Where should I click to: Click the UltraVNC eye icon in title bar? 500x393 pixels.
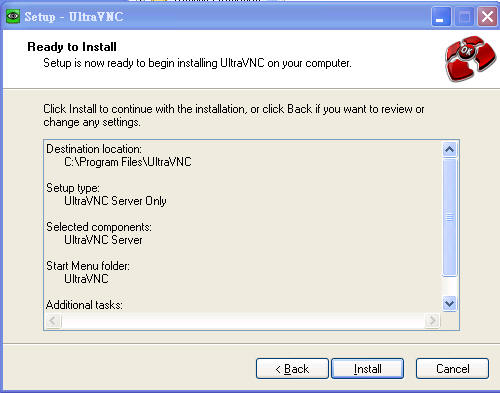pyautogui.click(x=13, y=16)
